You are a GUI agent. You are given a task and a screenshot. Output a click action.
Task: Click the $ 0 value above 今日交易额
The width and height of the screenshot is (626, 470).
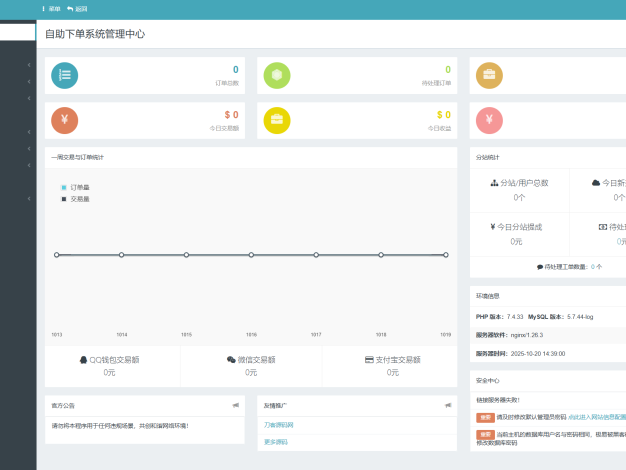tap(232, 115)
